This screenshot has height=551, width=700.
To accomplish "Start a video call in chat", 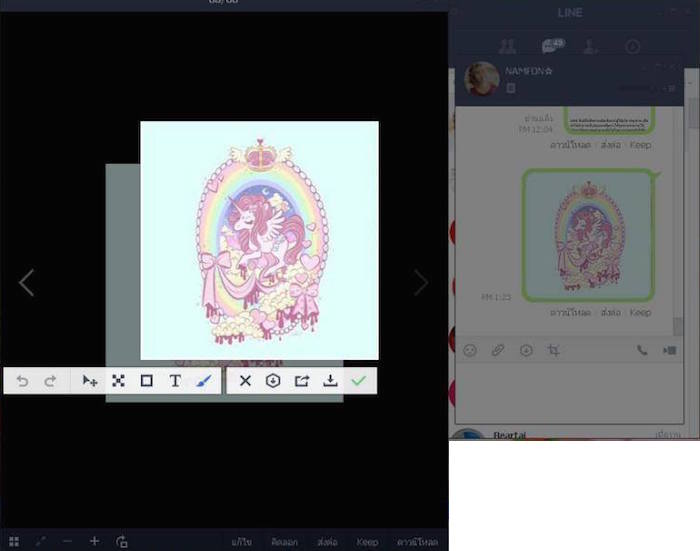I will point(670,351).
